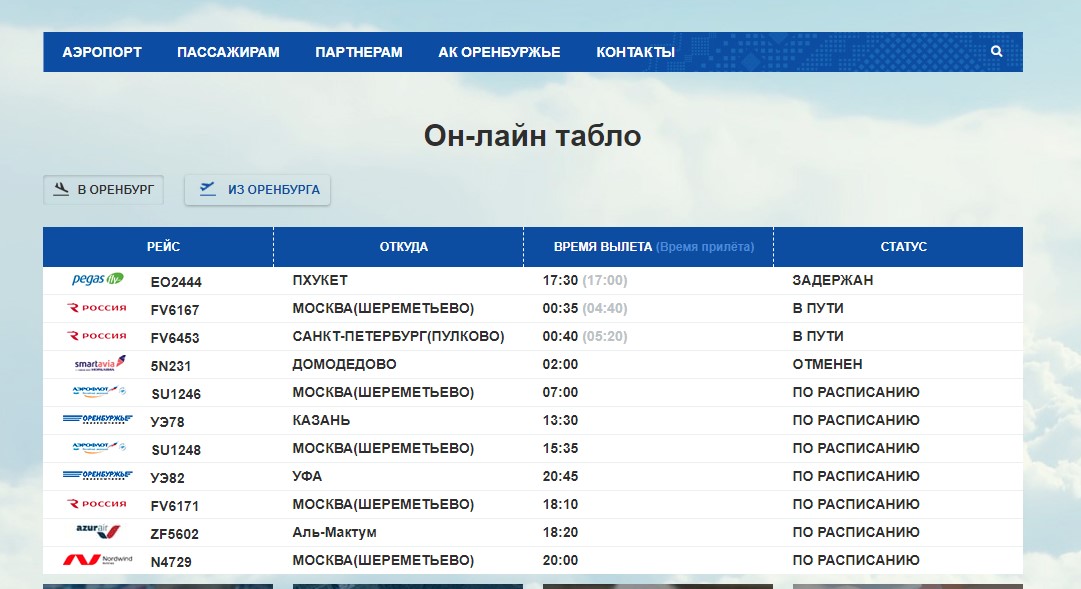
Task: Navigate to КОНТАКТЫ
Action: 636,52
